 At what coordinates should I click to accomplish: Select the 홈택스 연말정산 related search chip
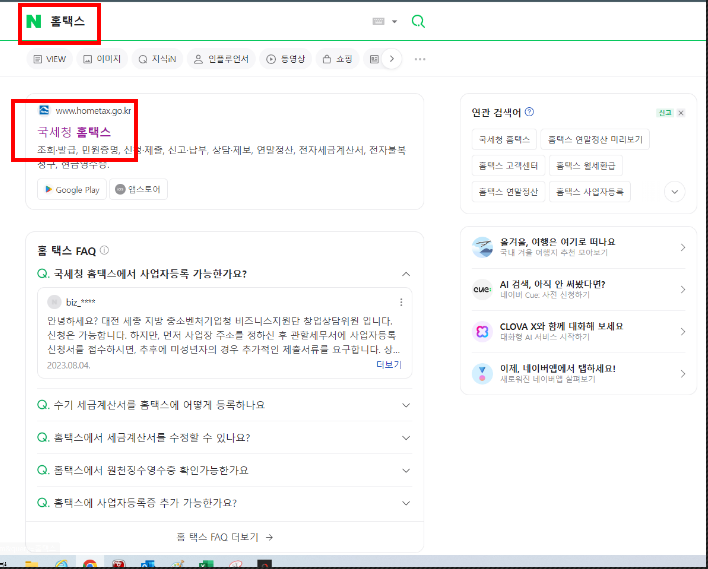508,192
